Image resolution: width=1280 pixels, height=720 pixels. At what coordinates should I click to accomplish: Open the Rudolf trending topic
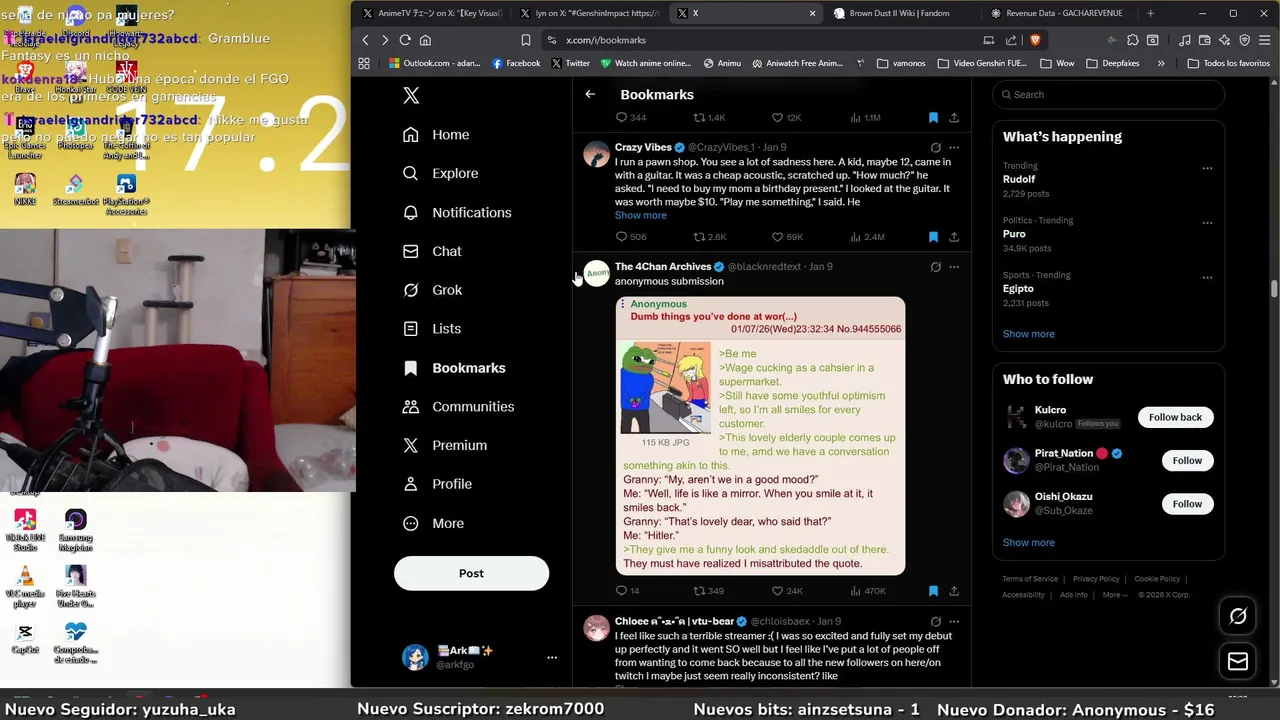point(1019,179)
